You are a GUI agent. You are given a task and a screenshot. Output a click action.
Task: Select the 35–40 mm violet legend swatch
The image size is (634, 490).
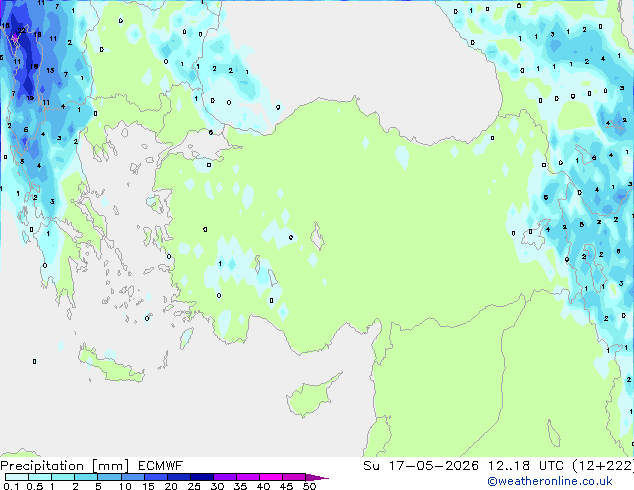pos(247,477)
